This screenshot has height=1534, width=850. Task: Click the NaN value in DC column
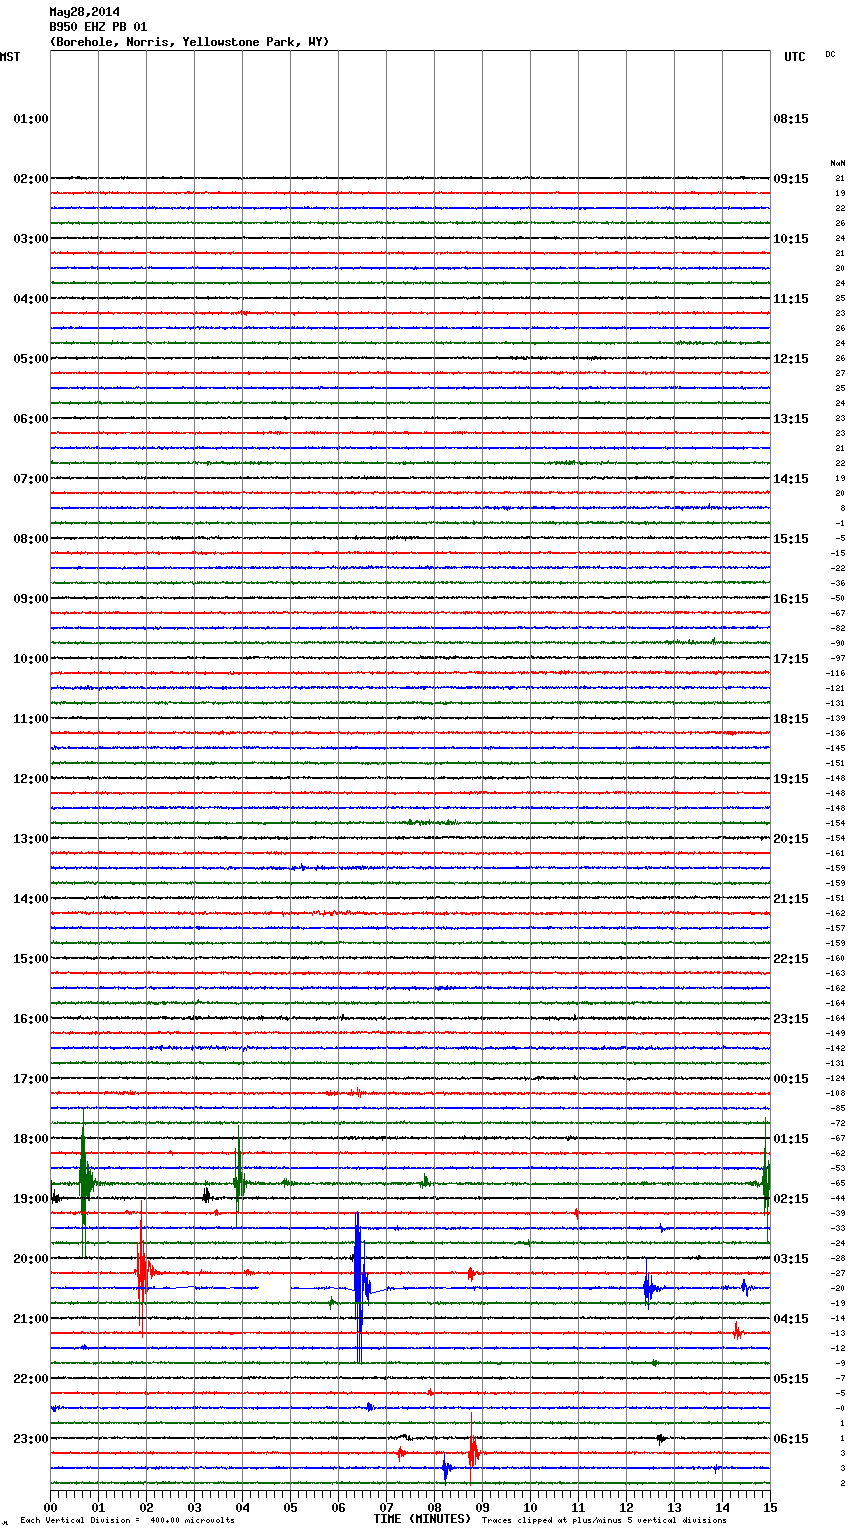[x=837, y=163]
